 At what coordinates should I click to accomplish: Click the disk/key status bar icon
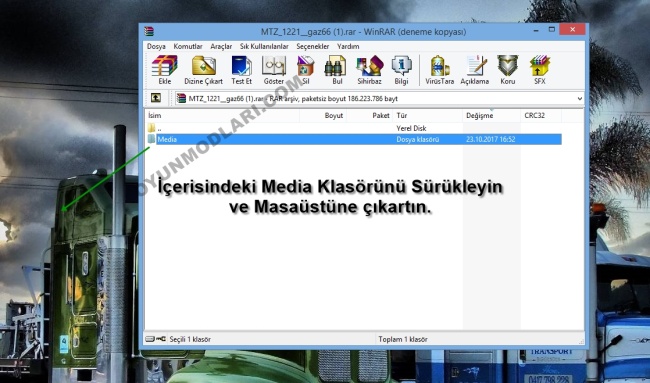pos(156,339)
